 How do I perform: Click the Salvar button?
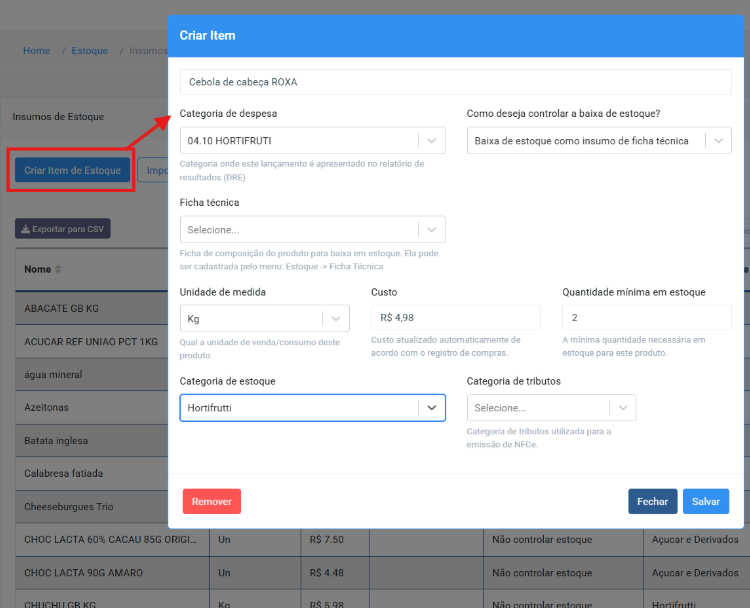coord(705,501)
